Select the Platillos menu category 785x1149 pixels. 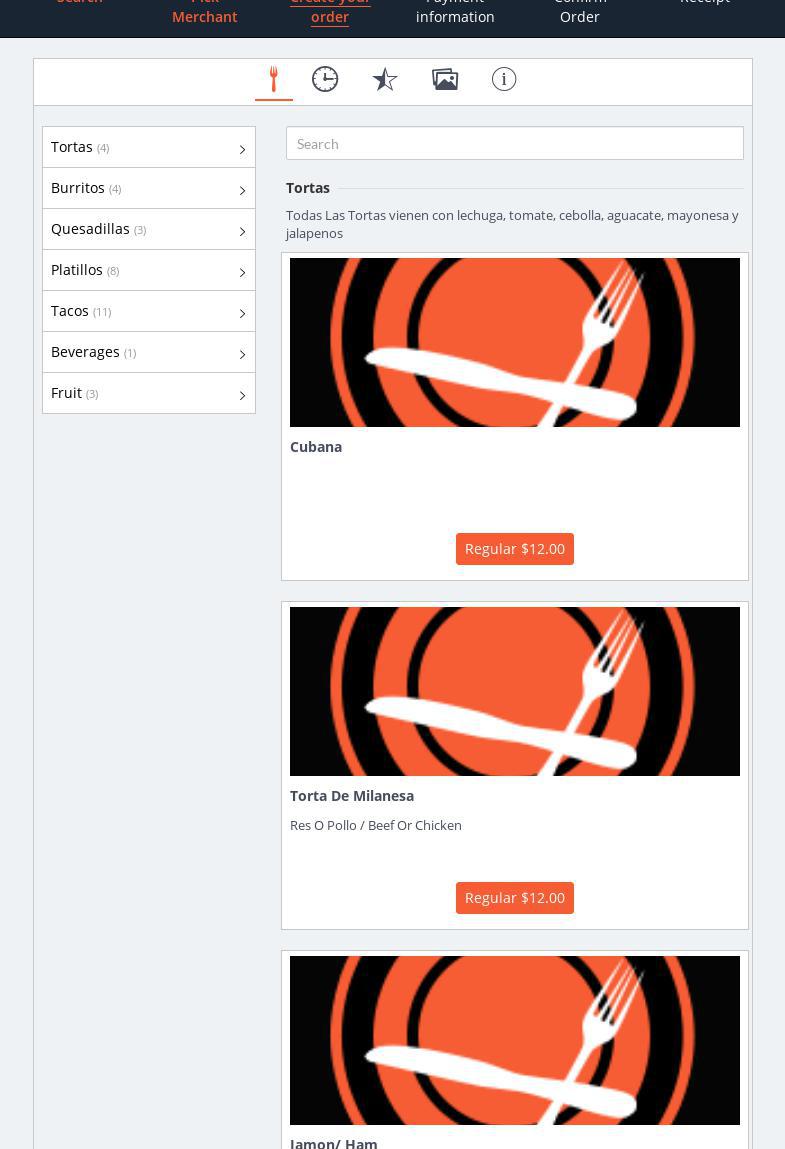pos(78,270)
